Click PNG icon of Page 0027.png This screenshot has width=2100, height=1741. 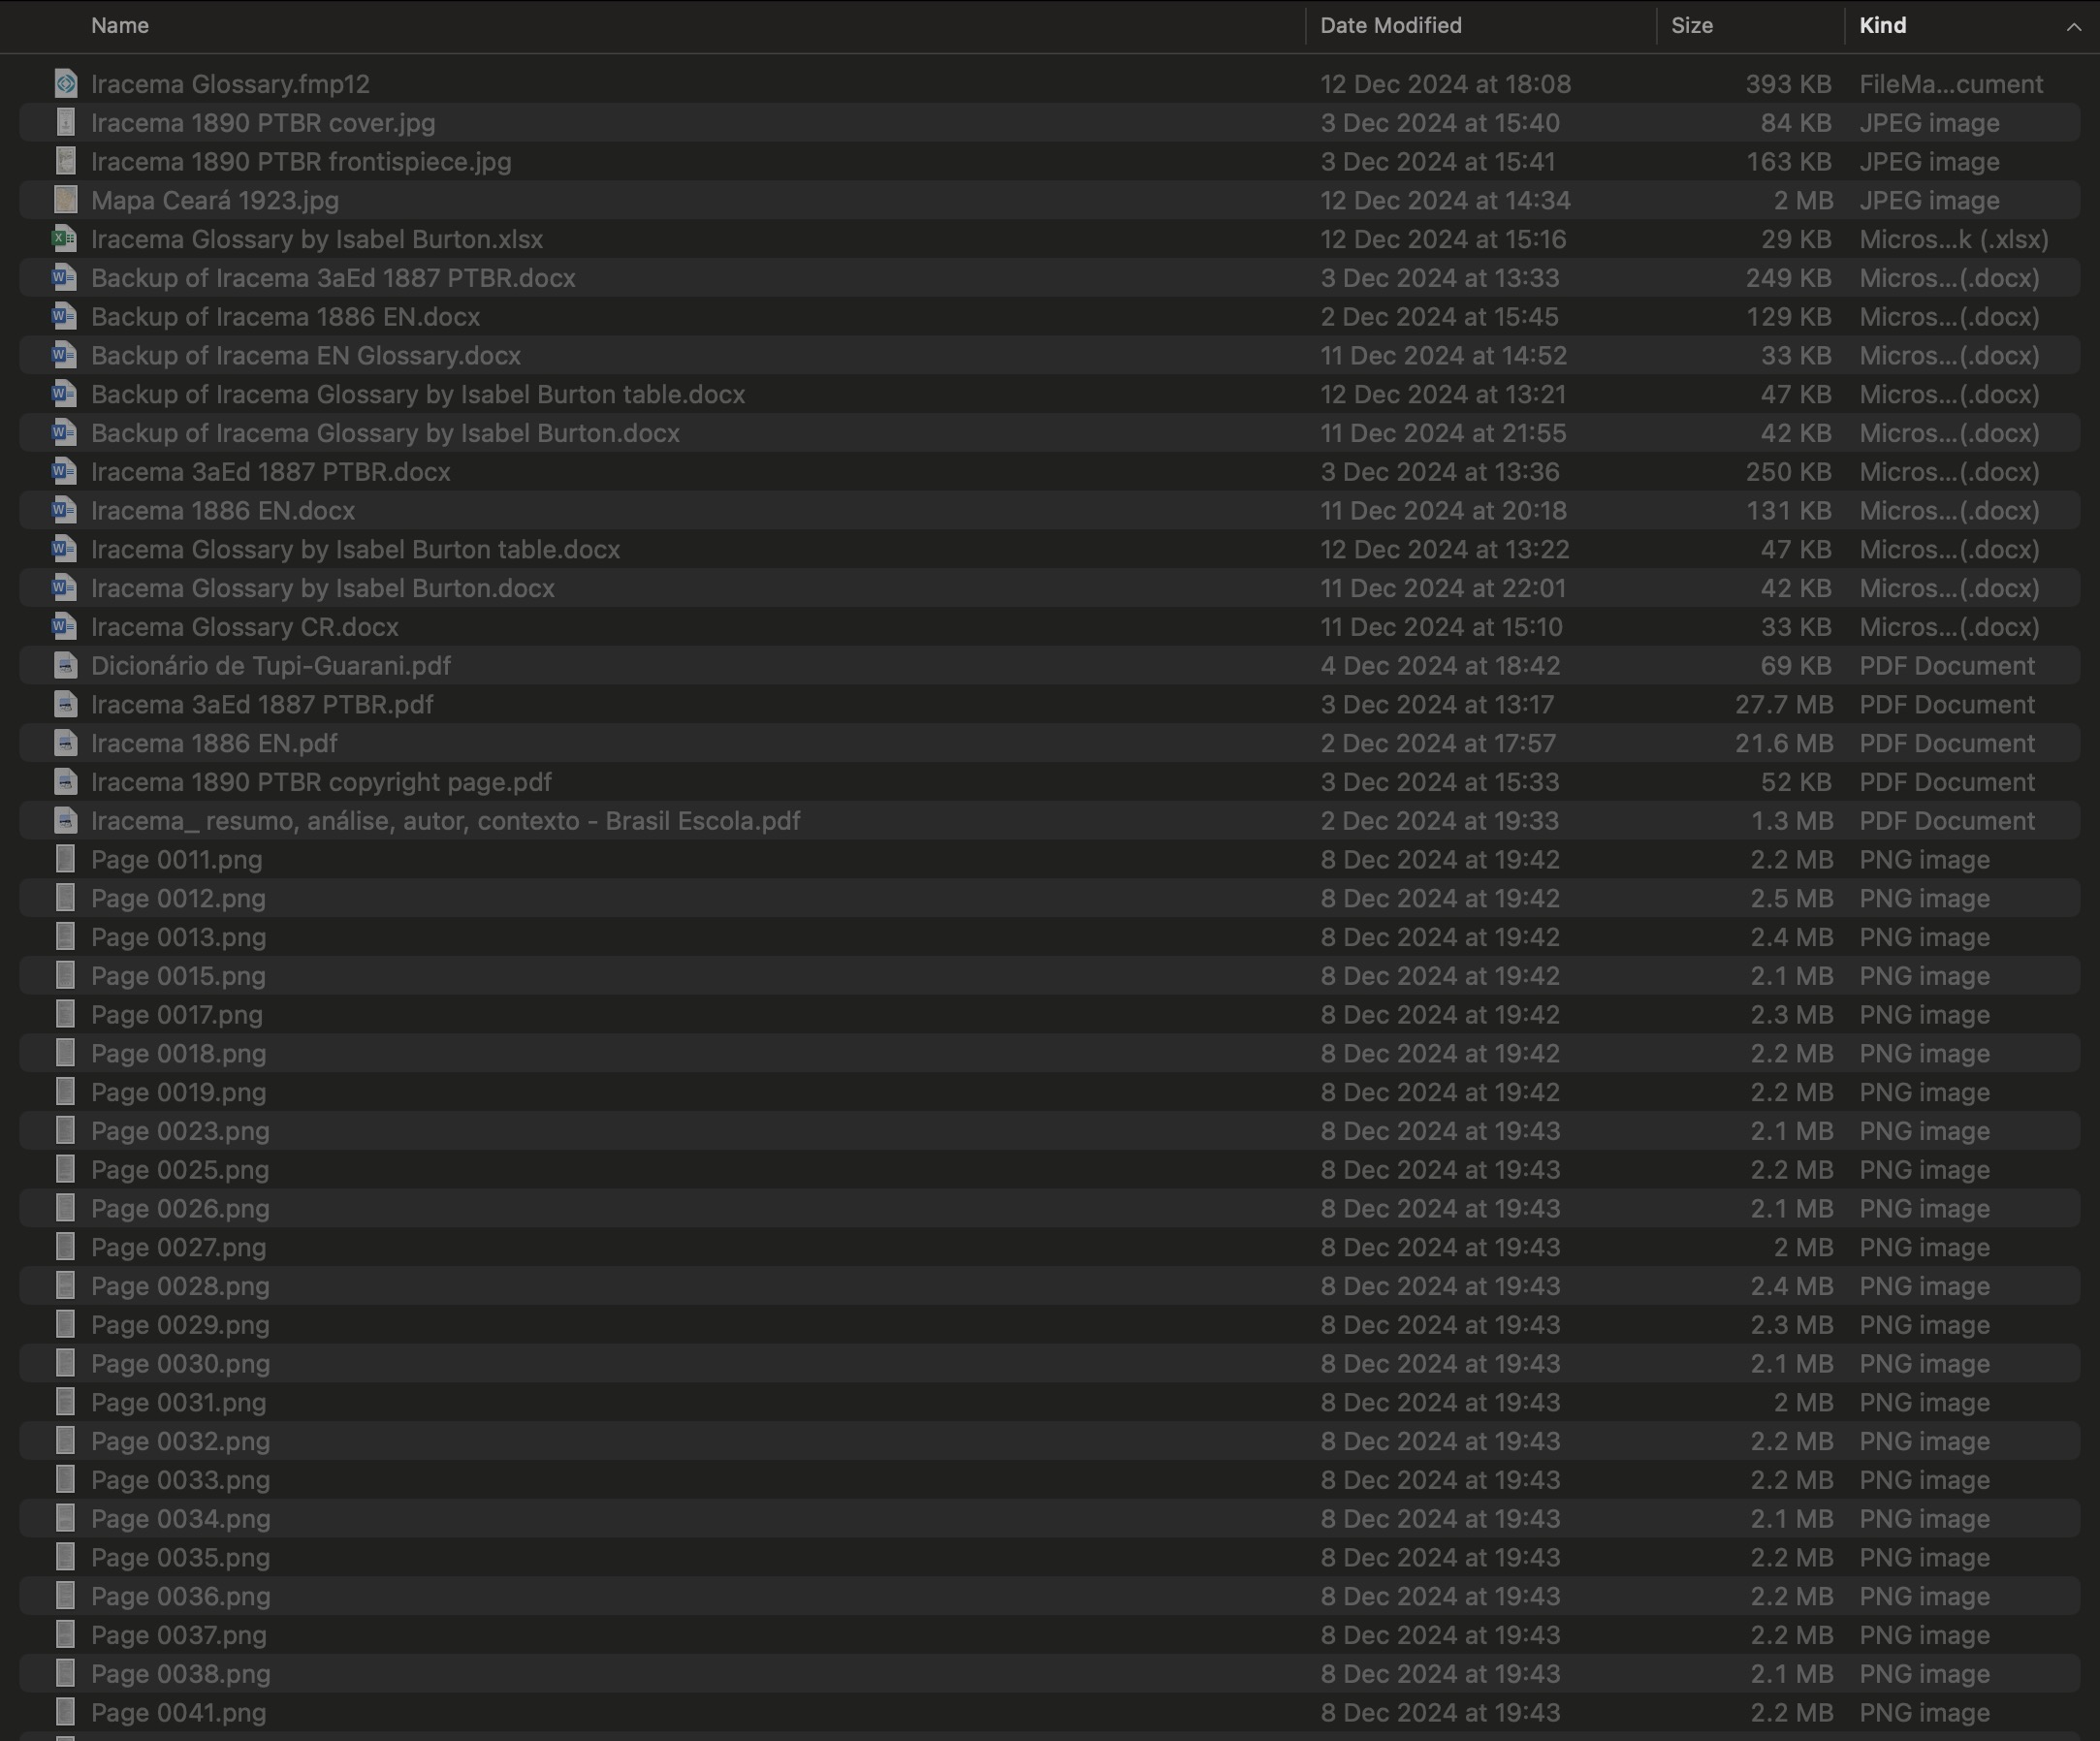(x=65, y=1247)
